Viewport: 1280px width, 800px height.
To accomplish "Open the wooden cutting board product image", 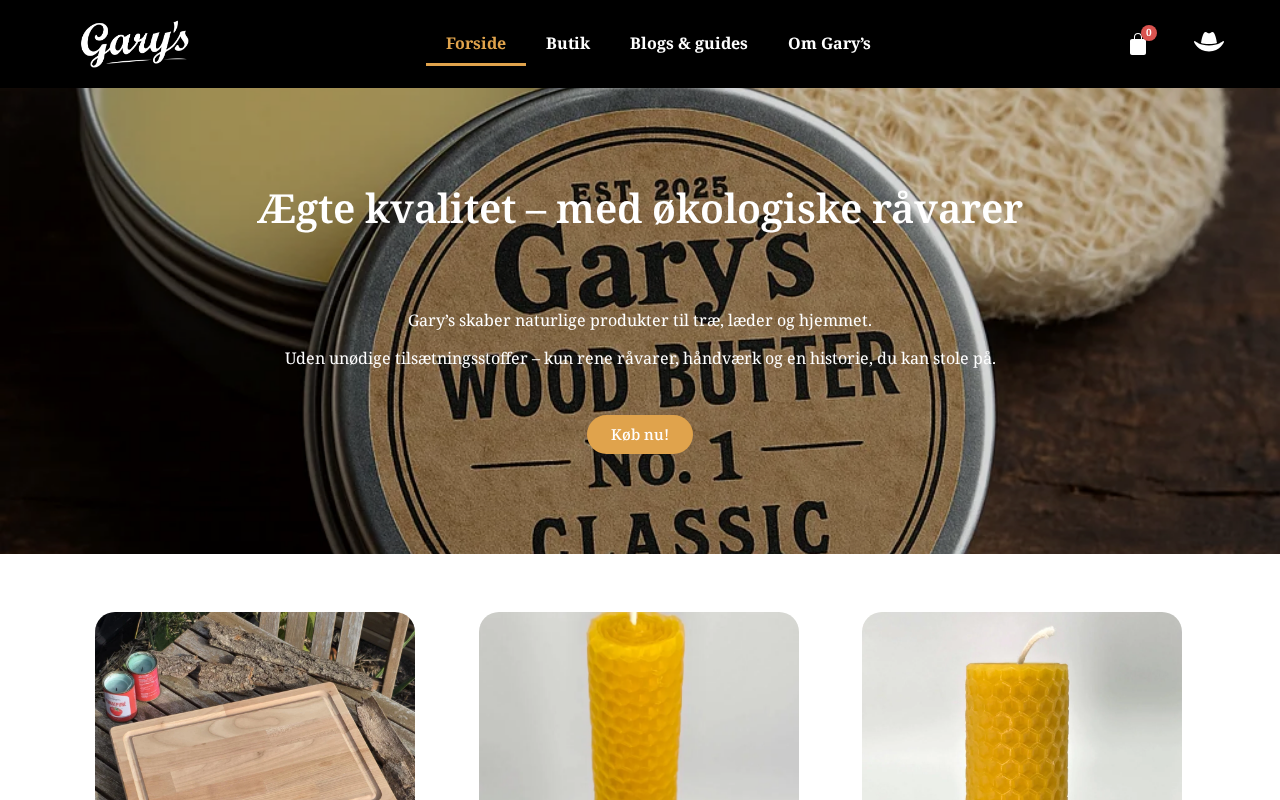I will (255, 706).
